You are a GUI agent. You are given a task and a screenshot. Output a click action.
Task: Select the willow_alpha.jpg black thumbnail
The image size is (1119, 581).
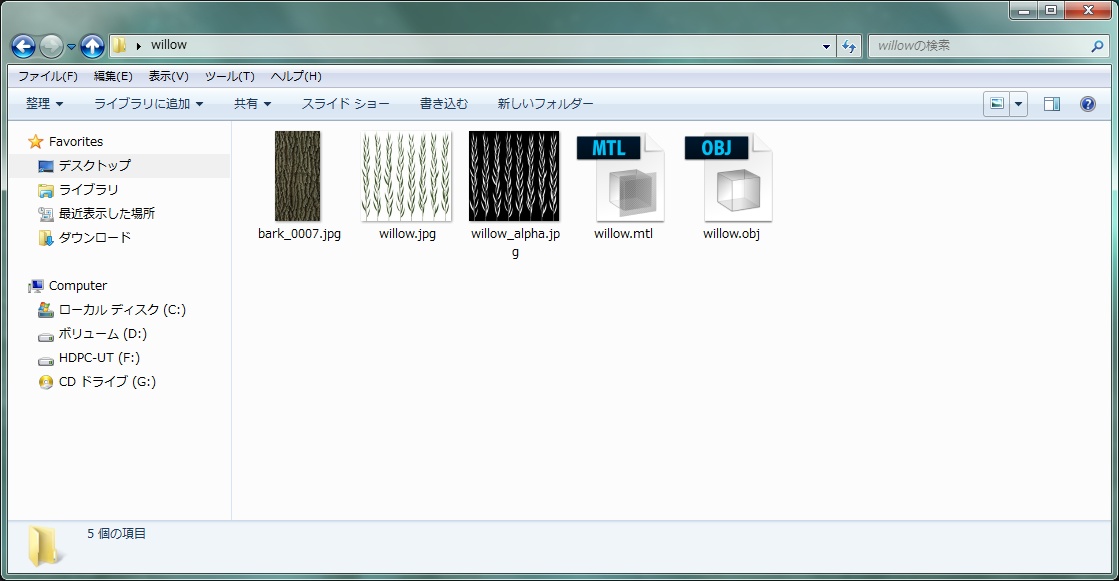[x=514, y=176]
